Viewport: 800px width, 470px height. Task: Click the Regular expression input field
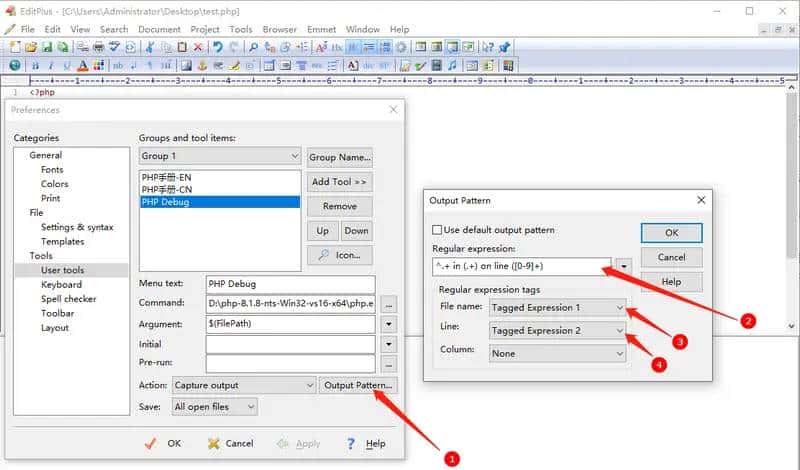pyautogui.click(x=520, y=267)
